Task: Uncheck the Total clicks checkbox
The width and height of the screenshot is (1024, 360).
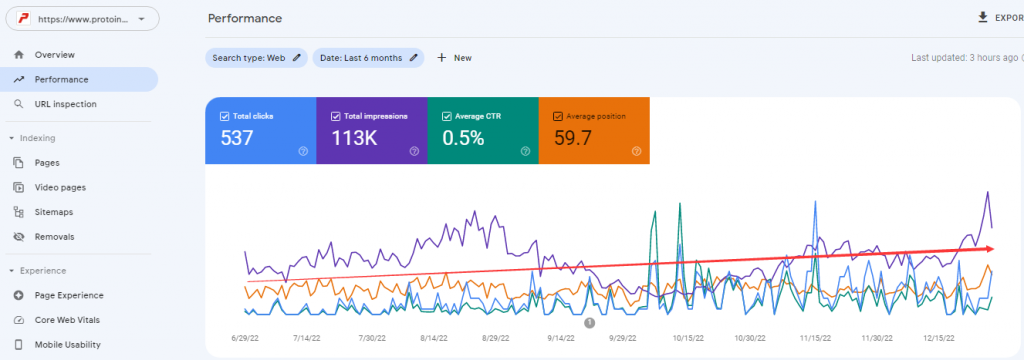Action: click(224, 116)
